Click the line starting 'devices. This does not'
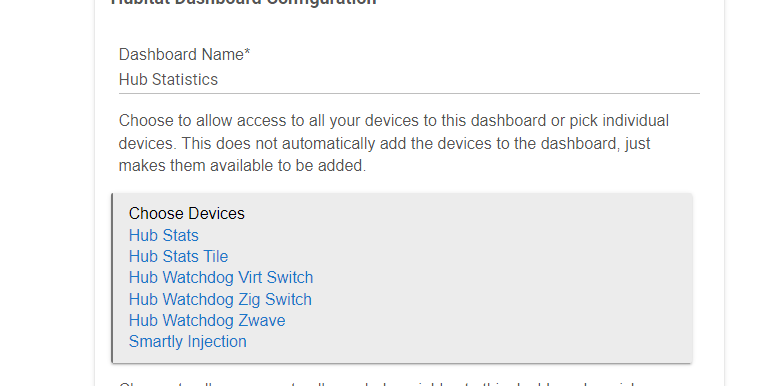775x386 pixels. (x=385, y=143)
